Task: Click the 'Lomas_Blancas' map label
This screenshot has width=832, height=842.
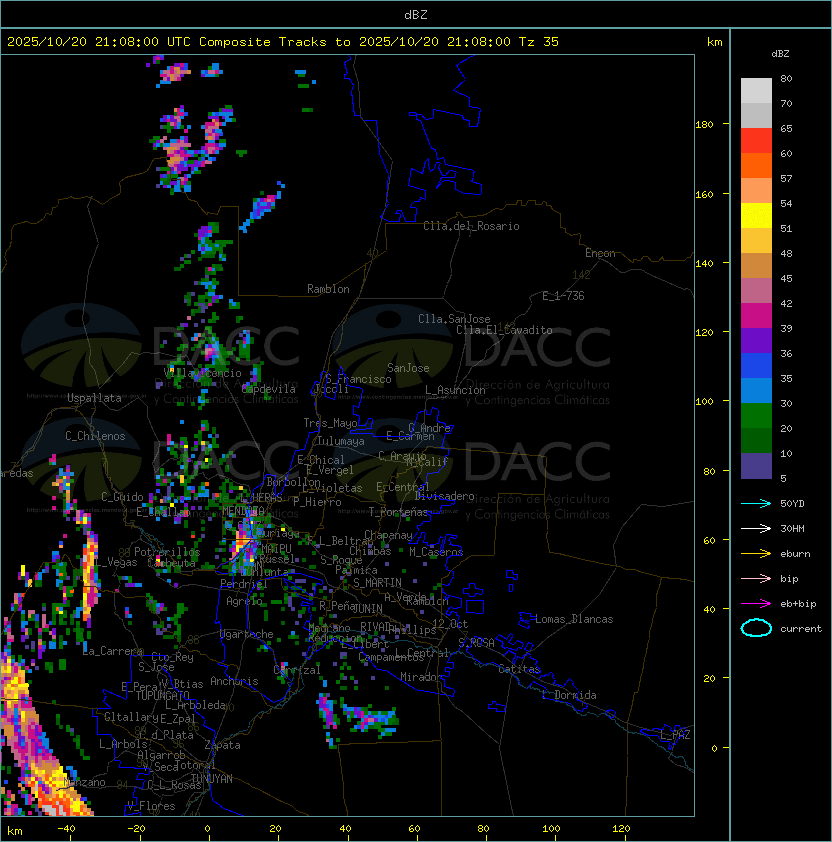Action: click(574, 619)
